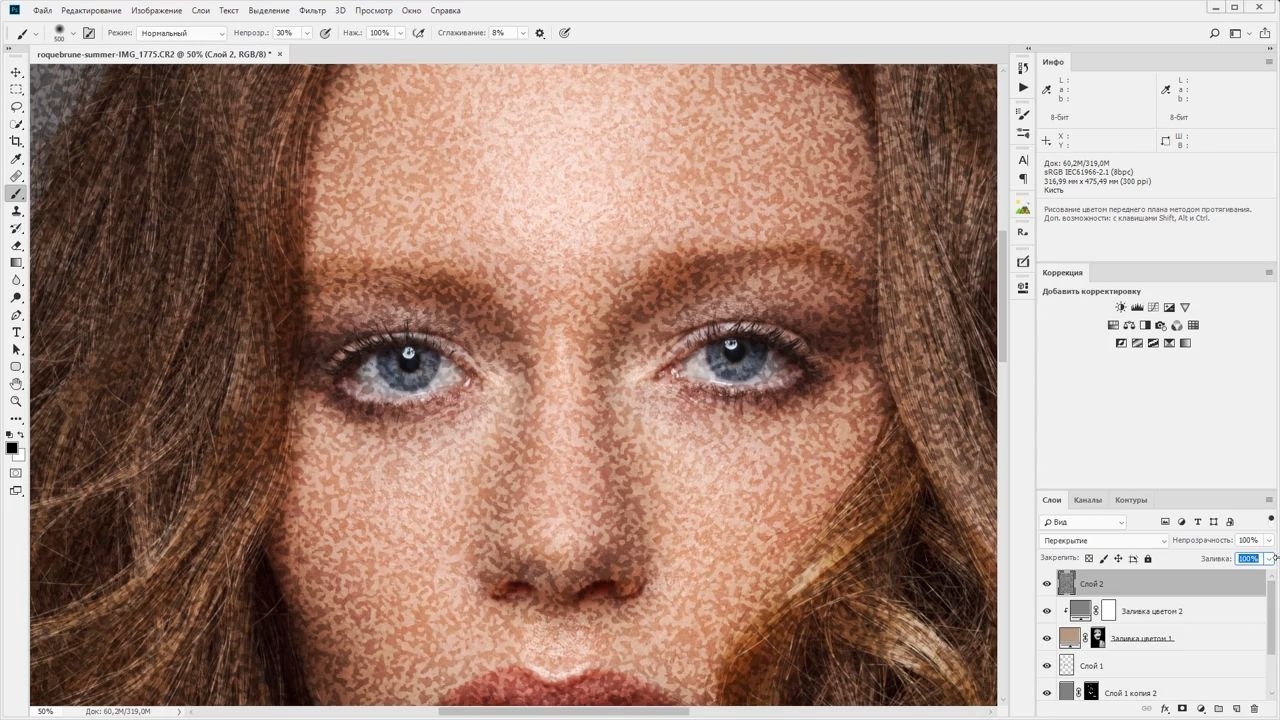Close the roquebrune-summer document tab
1280x720 pixels.
(x=280, y=54)
